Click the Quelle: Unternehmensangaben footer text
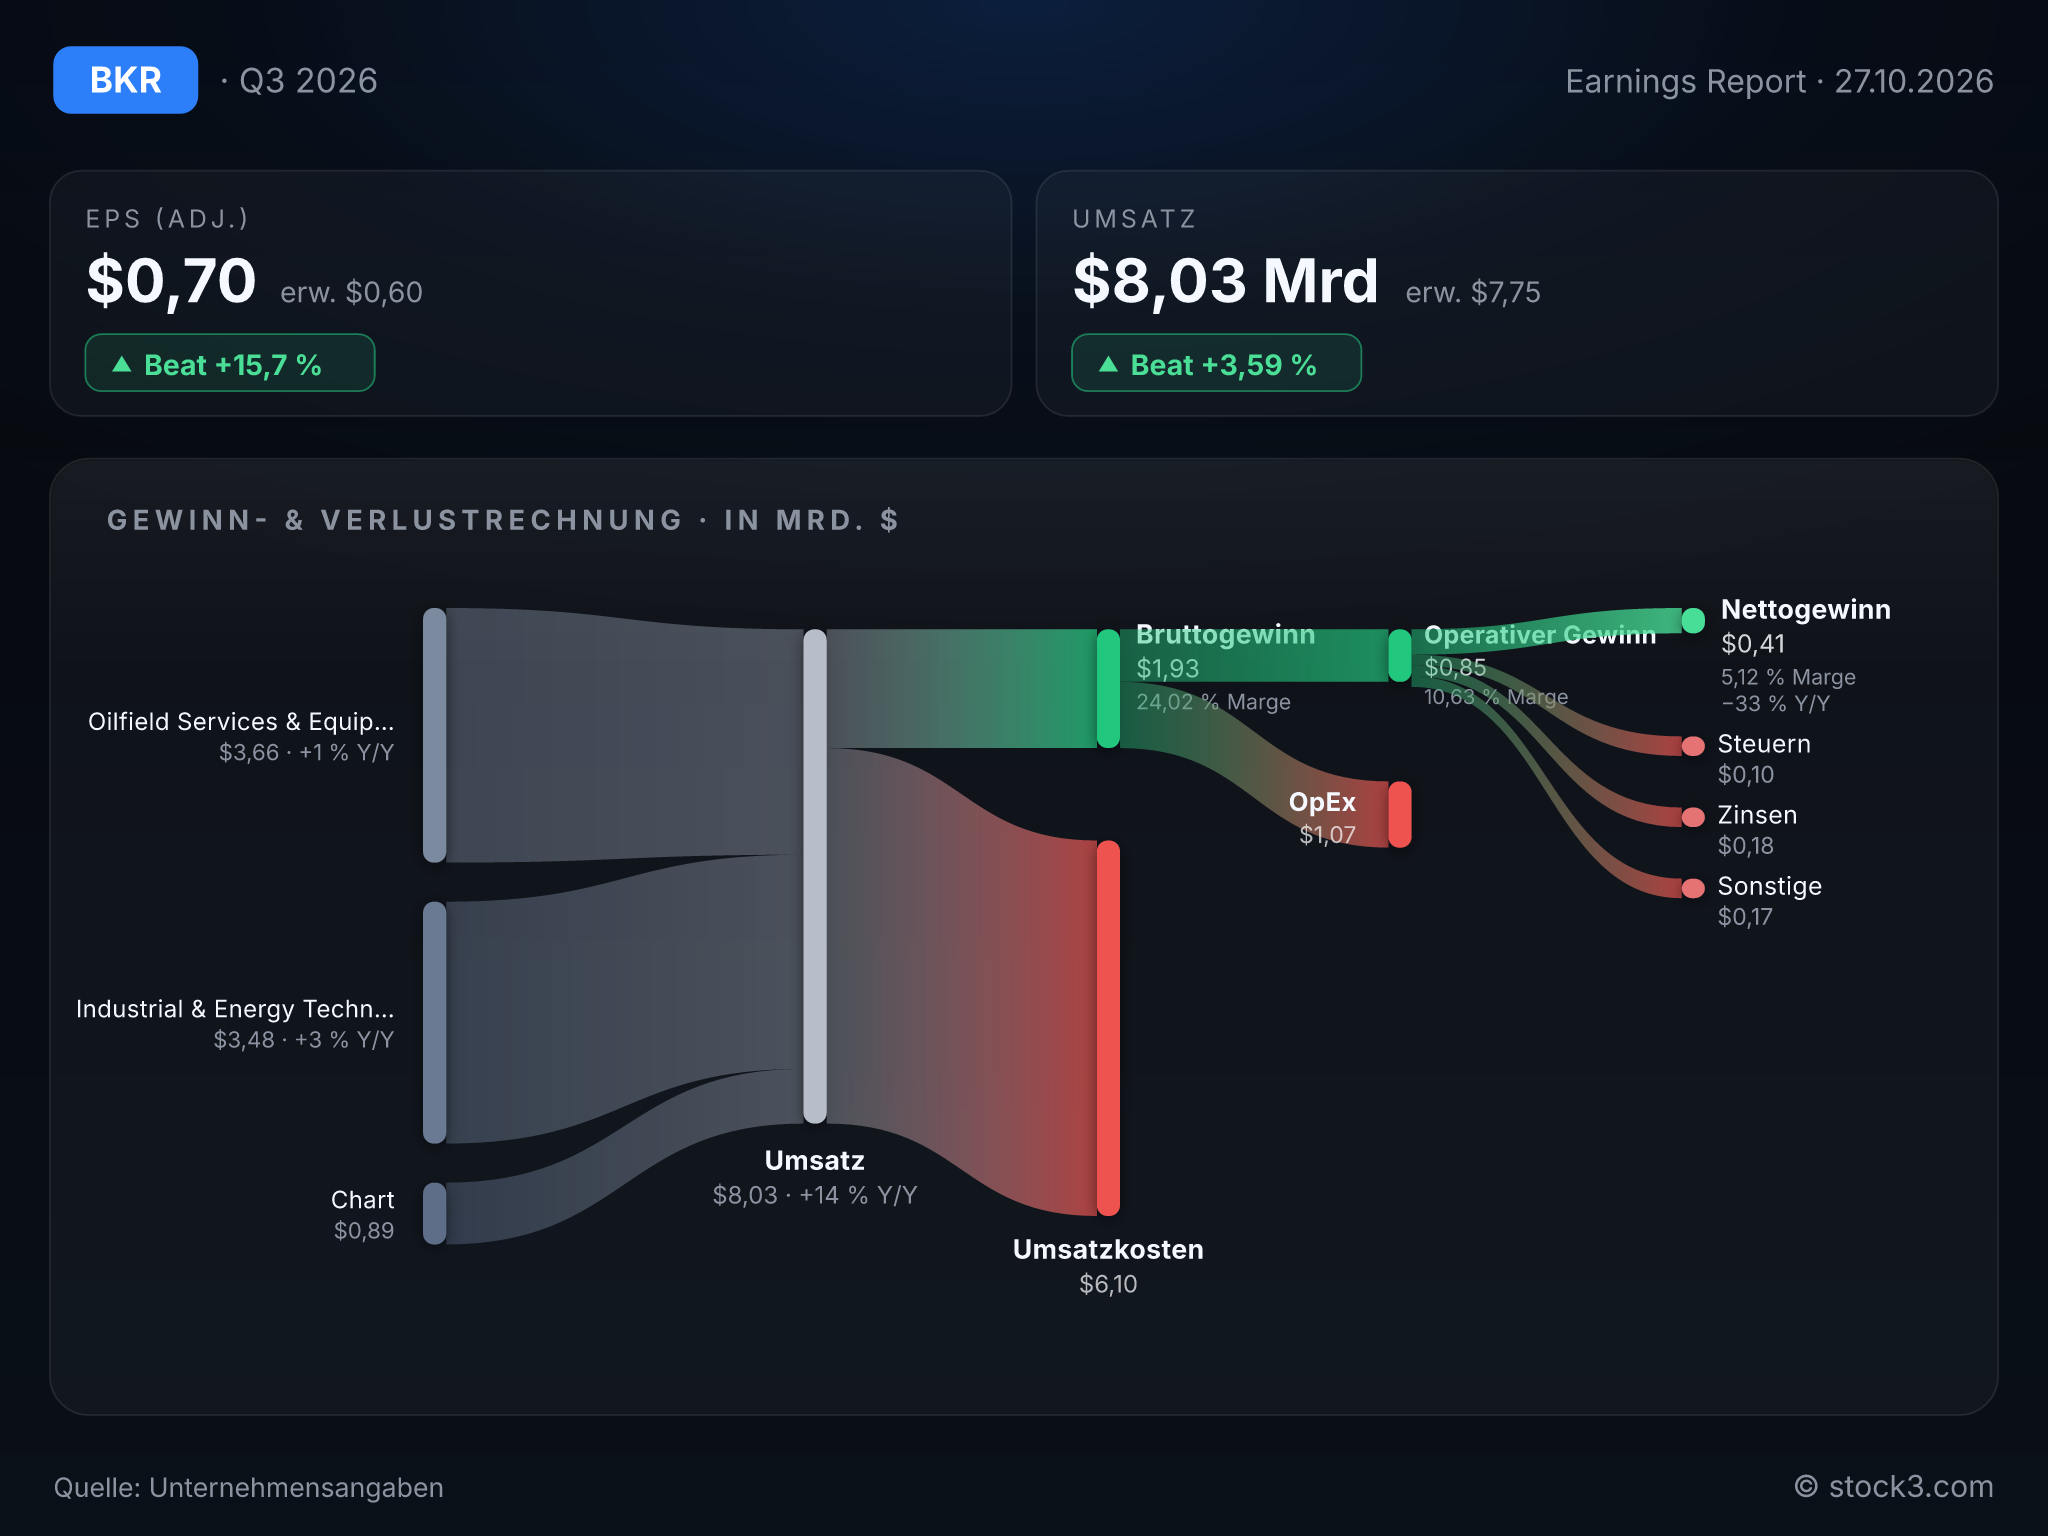The image size is (2048, 1536). click(248, 1487)
